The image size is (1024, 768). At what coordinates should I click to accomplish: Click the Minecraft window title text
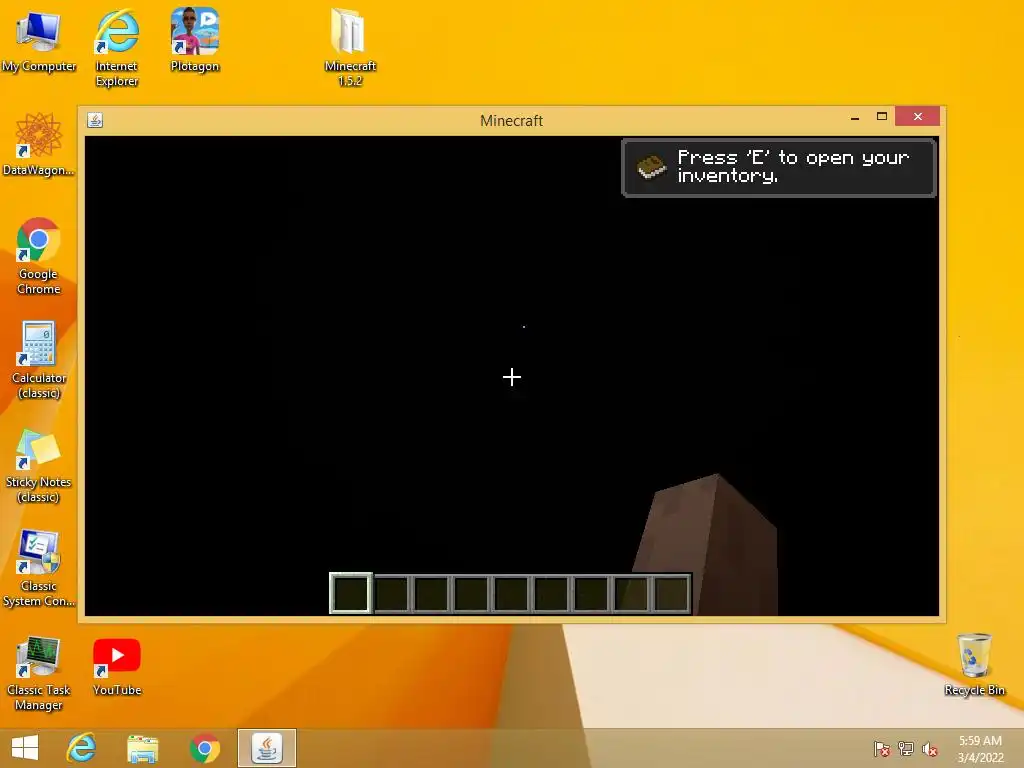tap(511, 121)
